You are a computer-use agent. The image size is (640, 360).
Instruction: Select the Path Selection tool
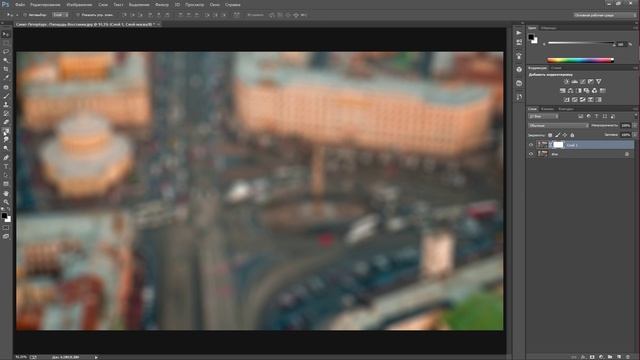click(6, 175)
